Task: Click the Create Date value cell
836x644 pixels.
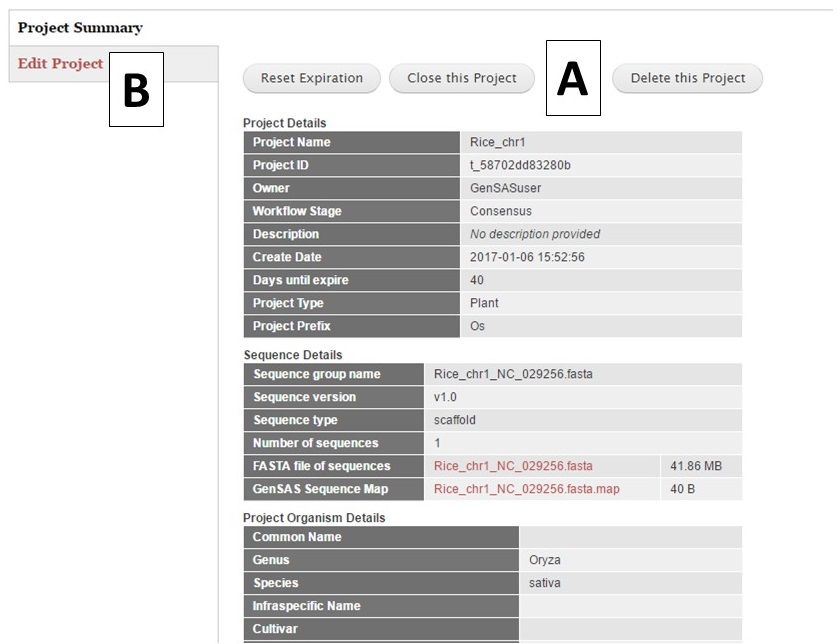Action: tap(601, 257)
